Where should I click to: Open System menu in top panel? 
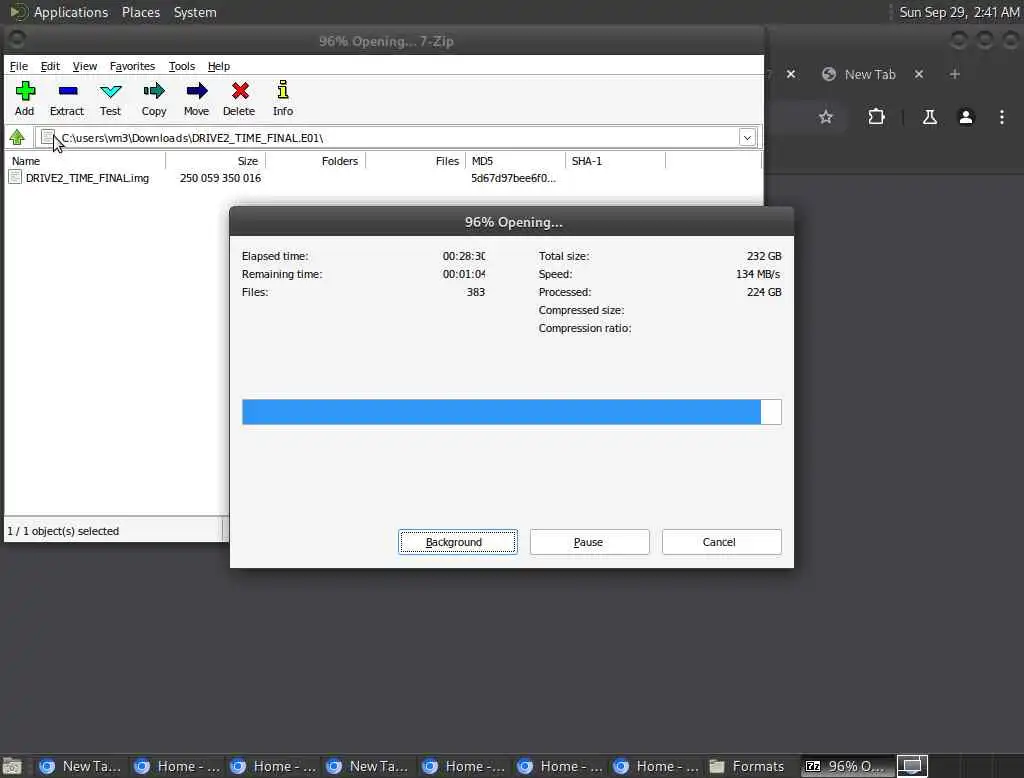pos(195,12)
